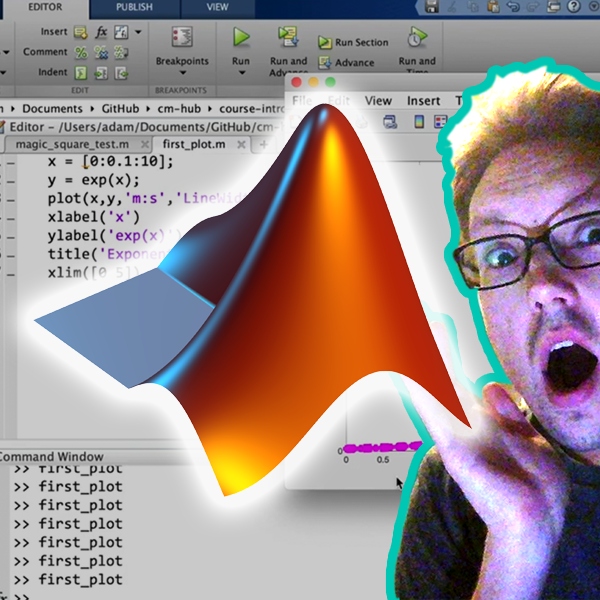Open the arrow before GitHub in the path
The height and width of the screenshot is (600, 600).
tap(92, 109)
